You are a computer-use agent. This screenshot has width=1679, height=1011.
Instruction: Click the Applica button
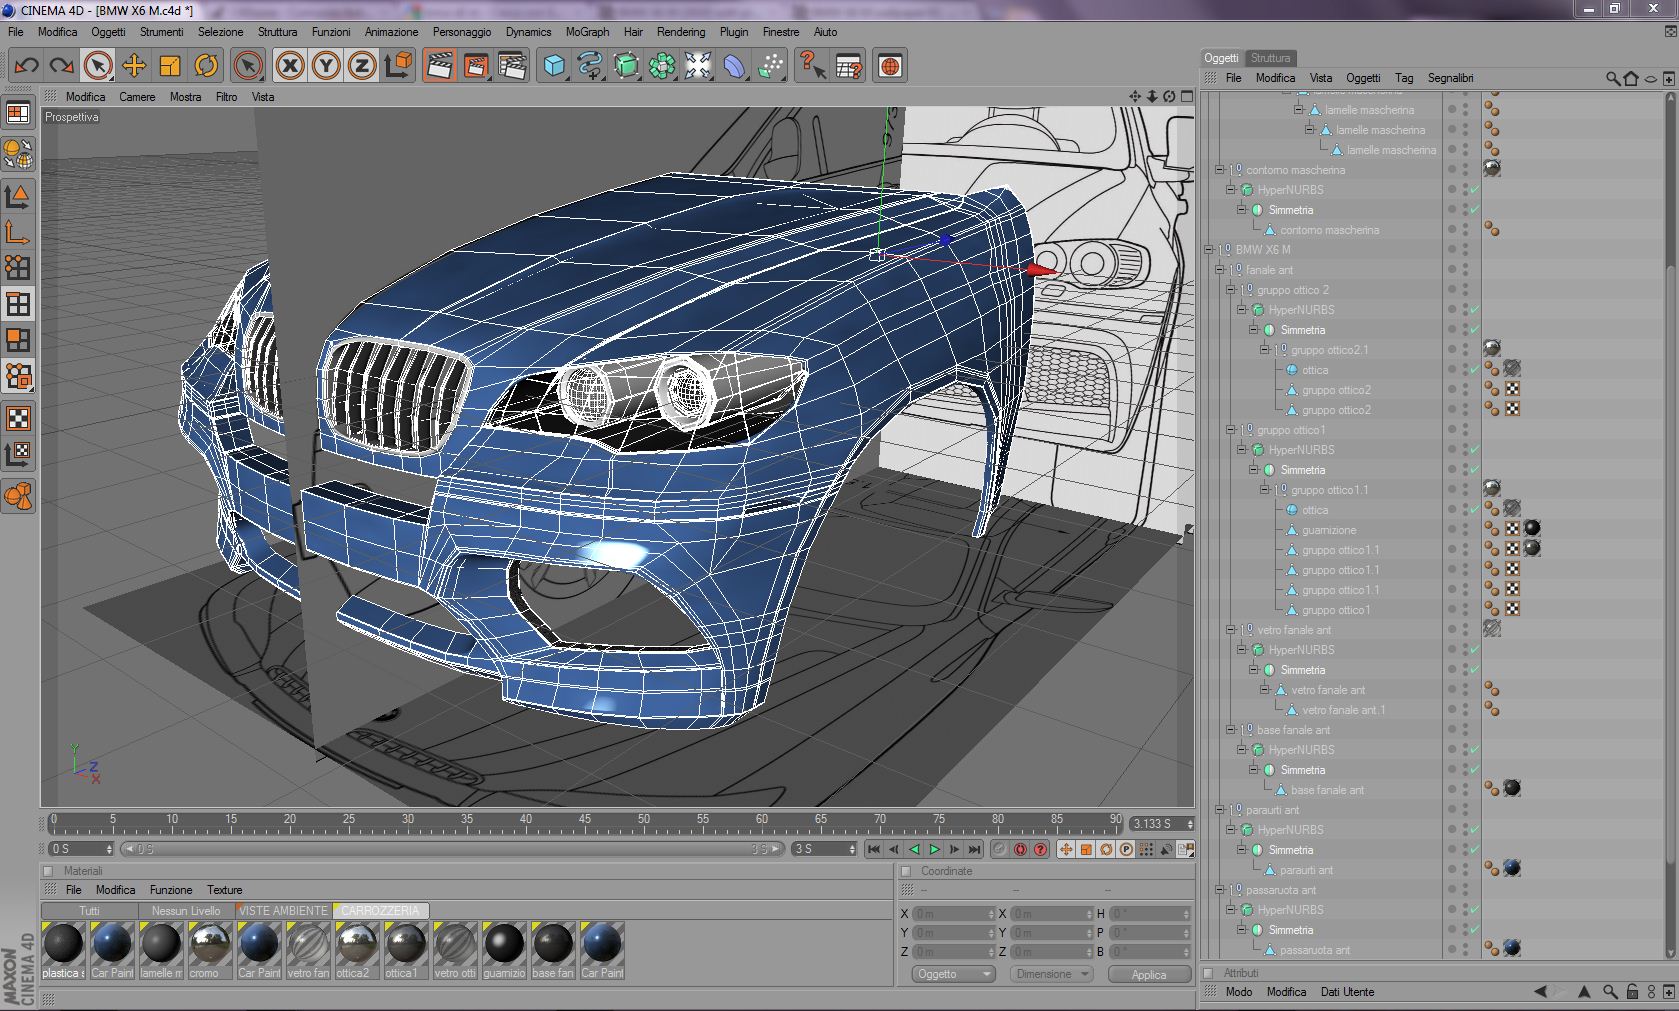(x=1148, y=974)
